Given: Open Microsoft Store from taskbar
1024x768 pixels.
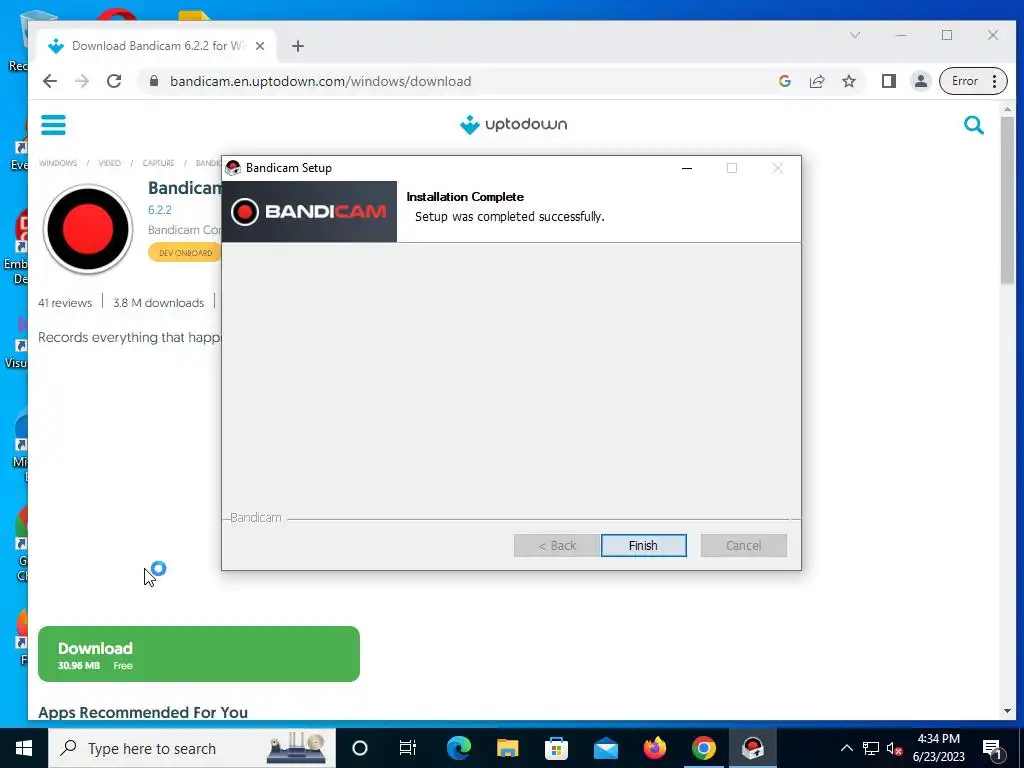Looking at the screenshot, I should tap(556, 748).
